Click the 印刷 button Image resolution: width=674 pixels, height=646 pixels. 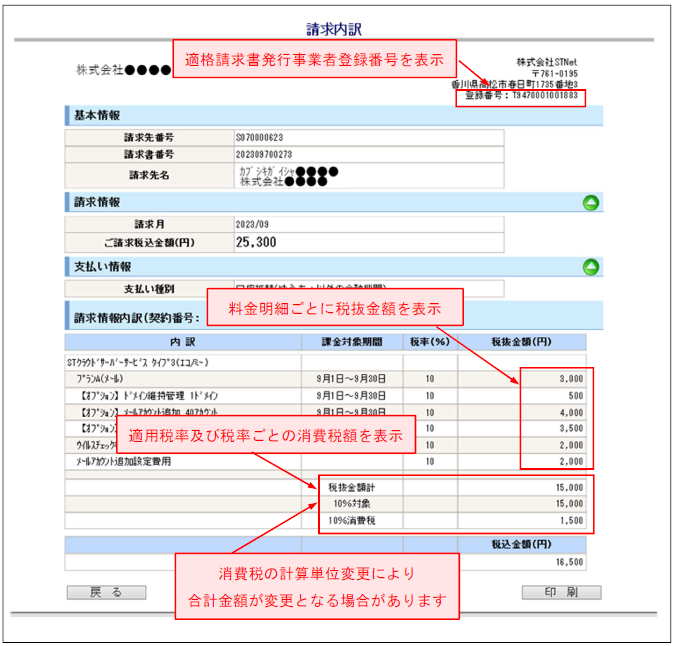coord(561,592)
